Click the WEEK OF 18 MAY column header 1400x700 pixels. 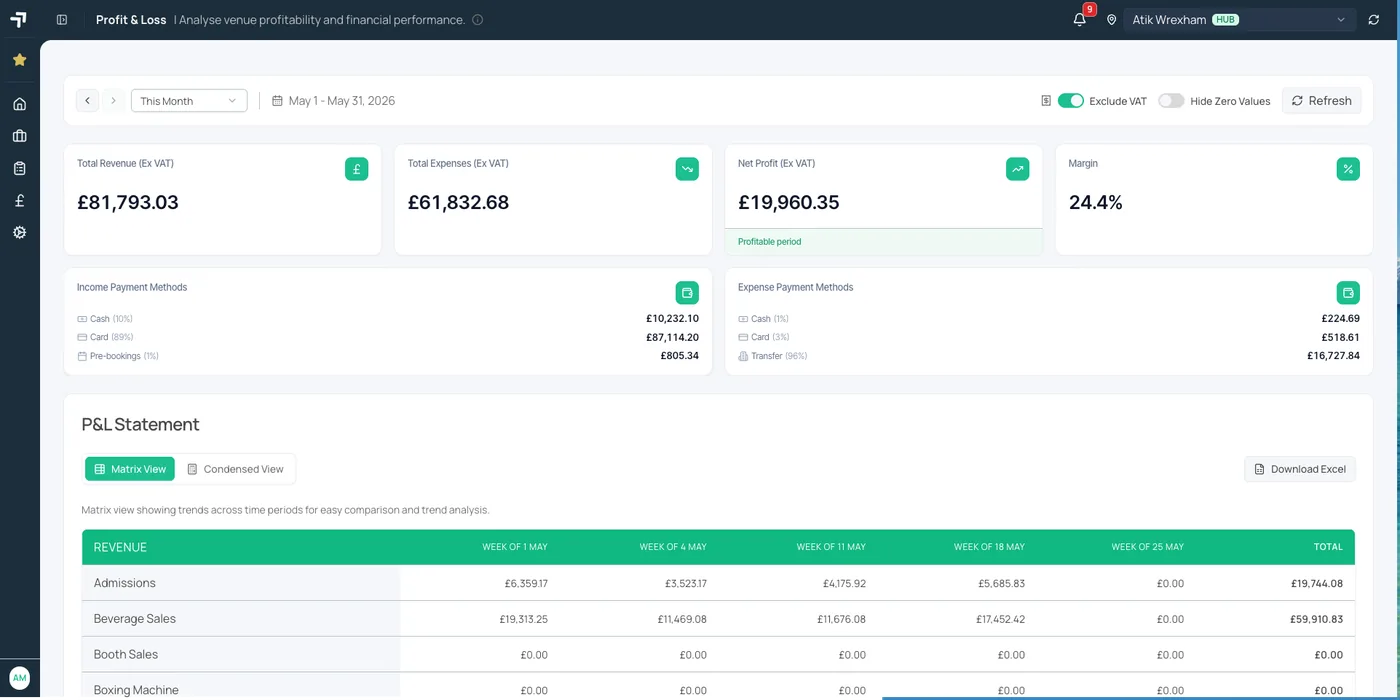989,547
